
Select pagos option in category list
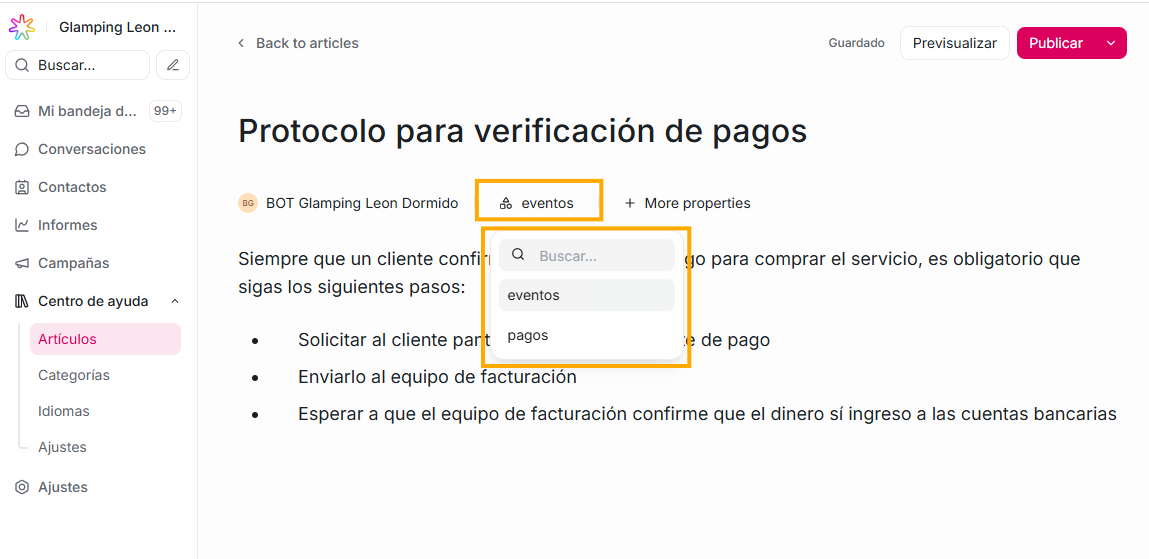tap(528, 335)
